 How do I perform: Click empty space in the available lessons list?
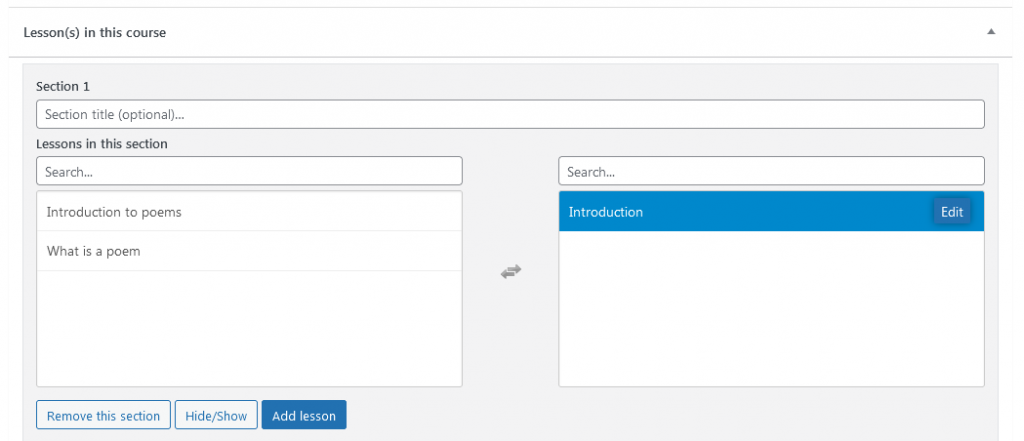[249, 330]
